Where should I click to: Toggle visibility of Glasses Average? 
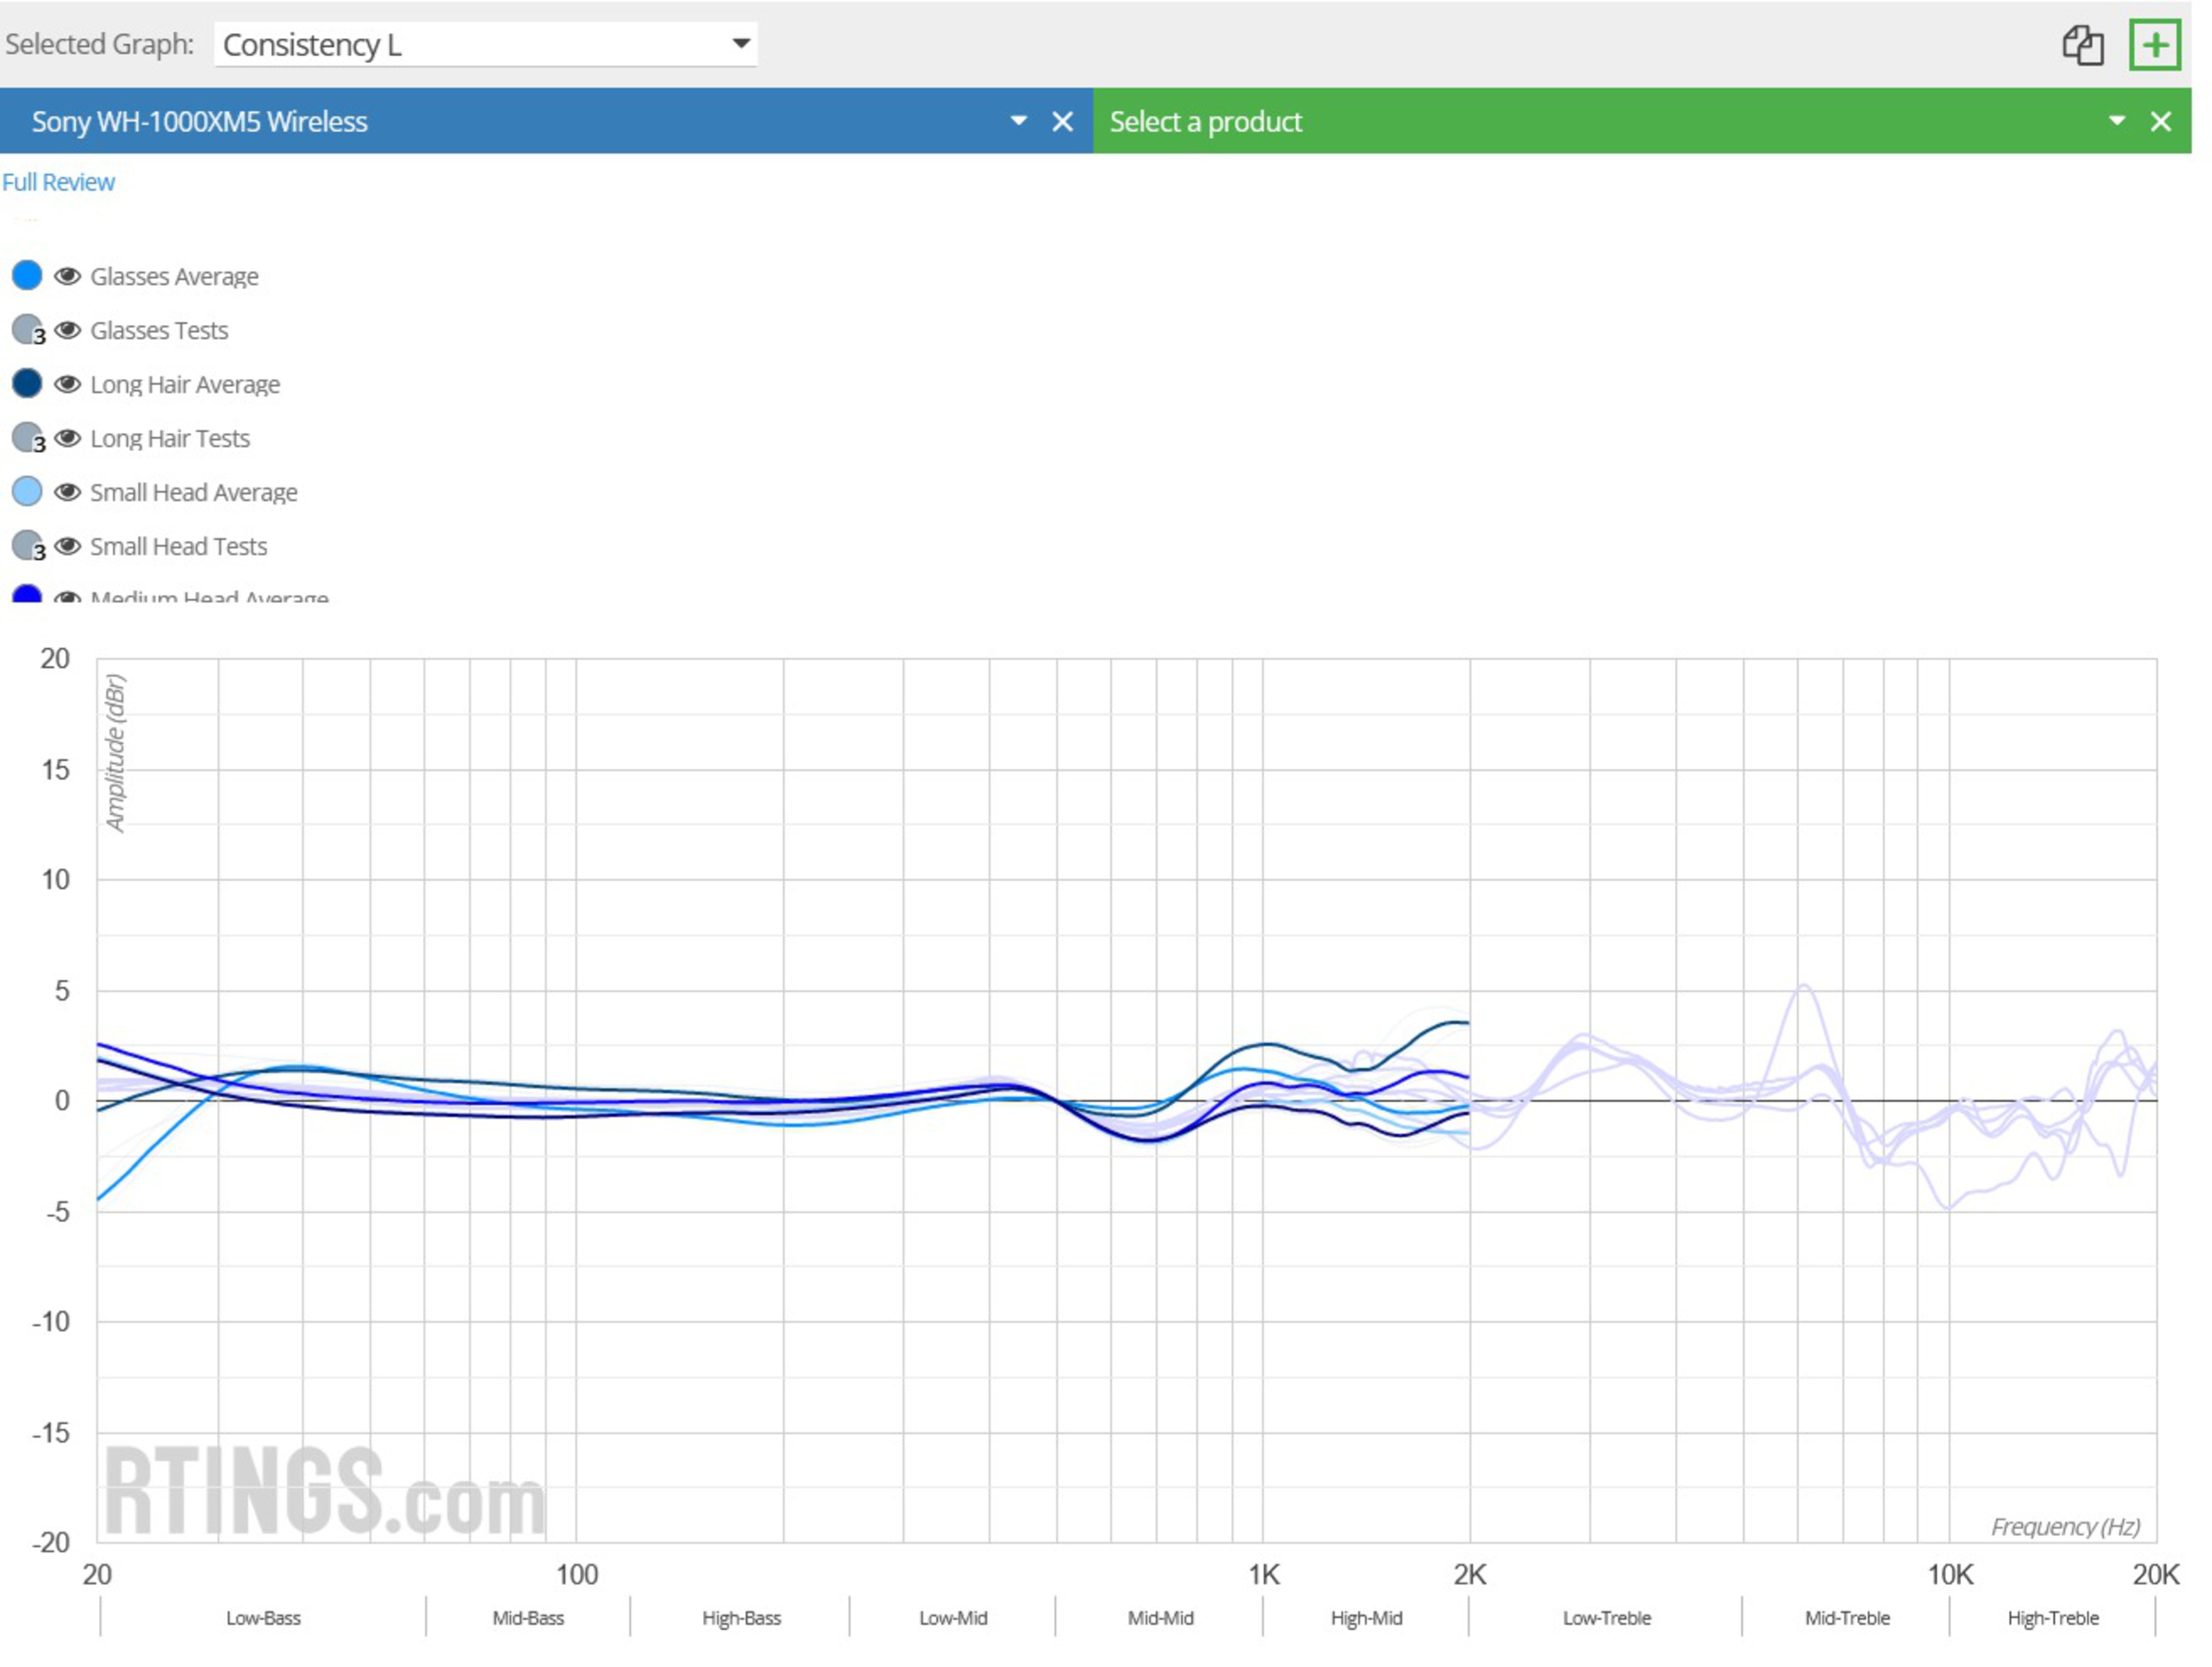point(67,276)
